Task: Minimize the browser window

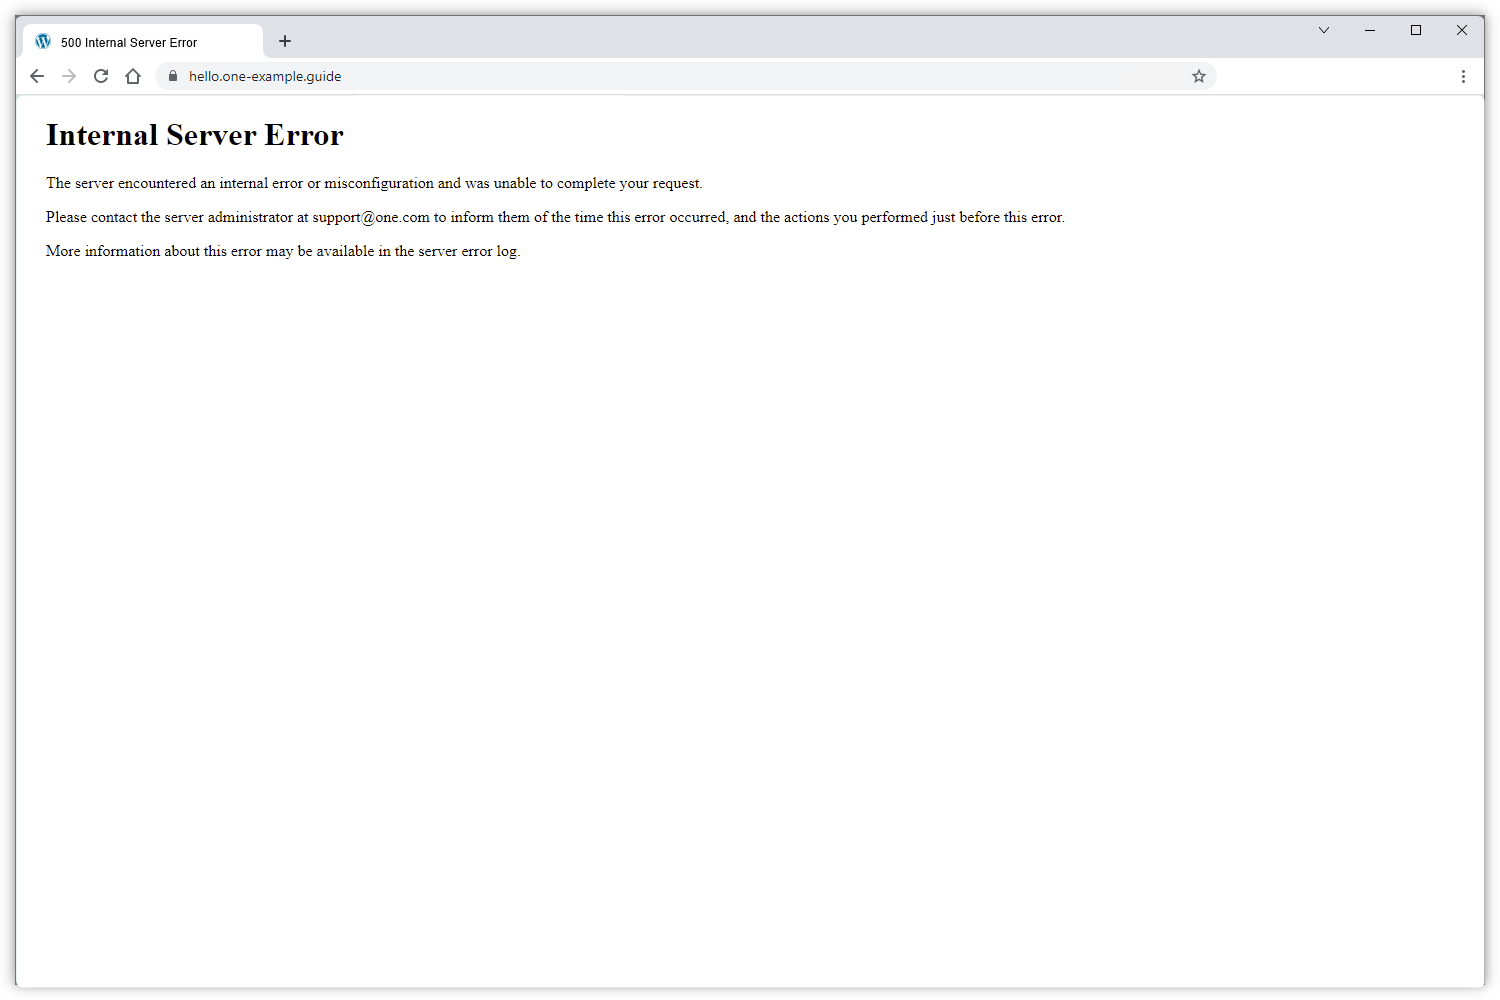Action: (x=1369, y=30)
